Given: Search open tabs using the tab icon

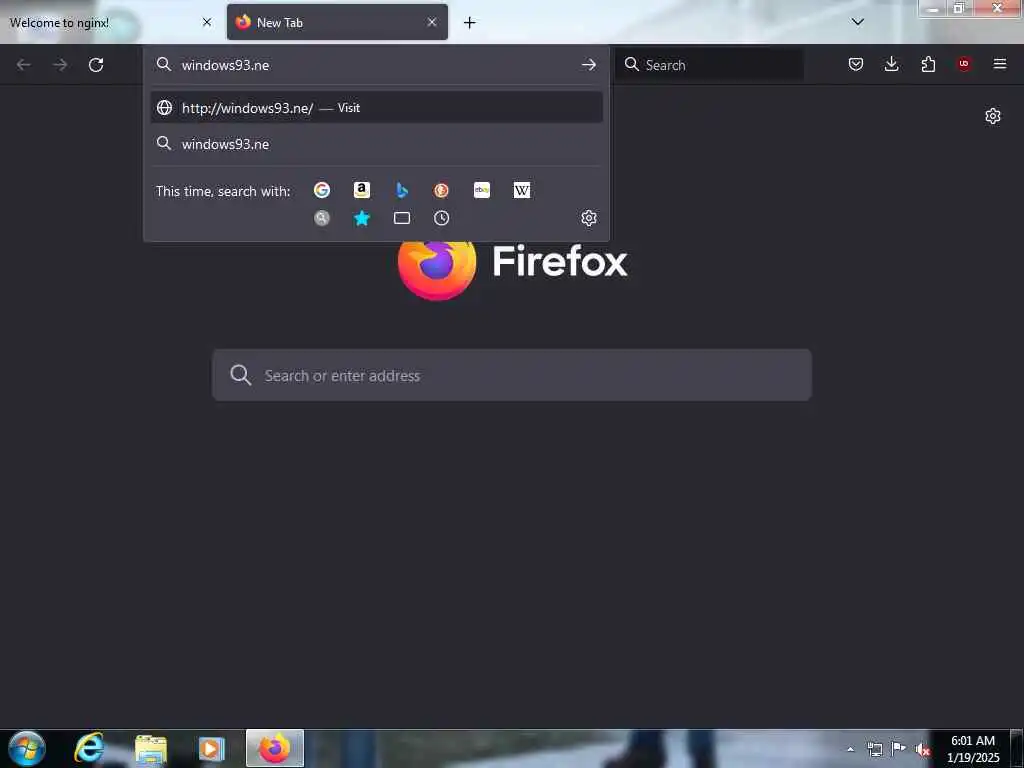Looking at the screenshot, I should click(x=402, y=218).
